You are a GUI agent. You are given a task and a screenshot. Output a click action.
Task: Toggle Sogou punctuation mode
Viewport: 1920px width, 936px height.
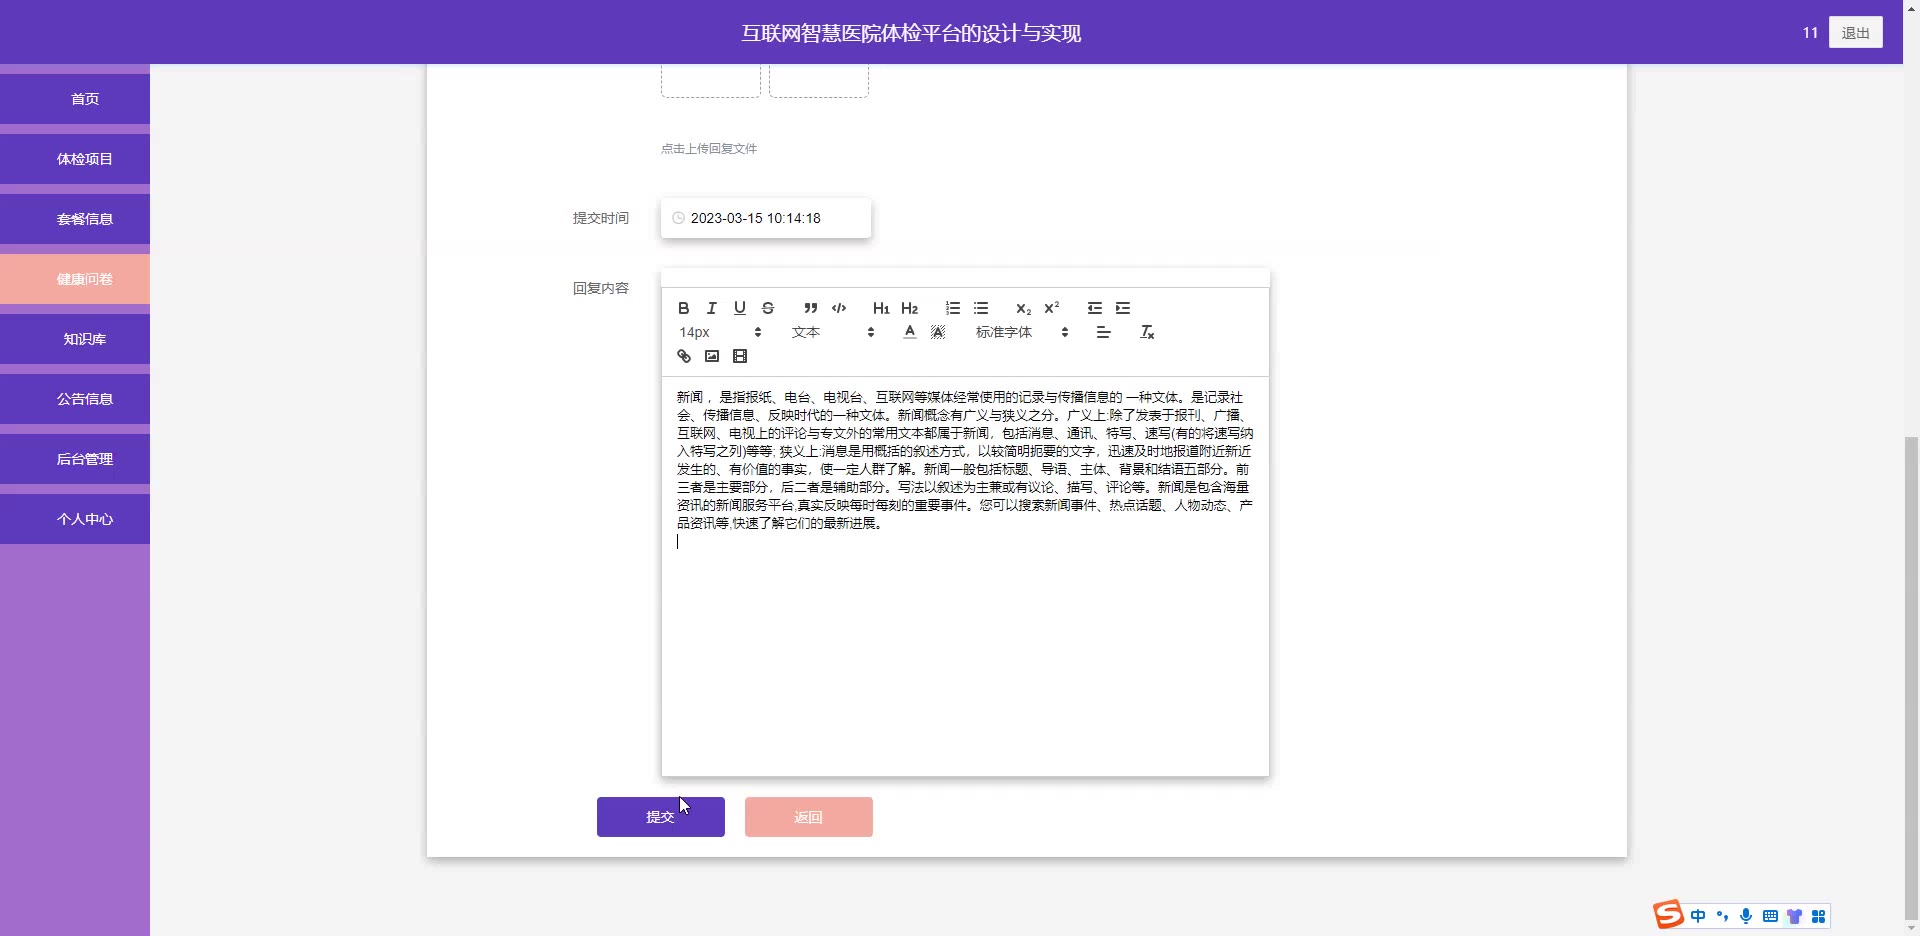pyautogui.click(x=1722, y=916)
